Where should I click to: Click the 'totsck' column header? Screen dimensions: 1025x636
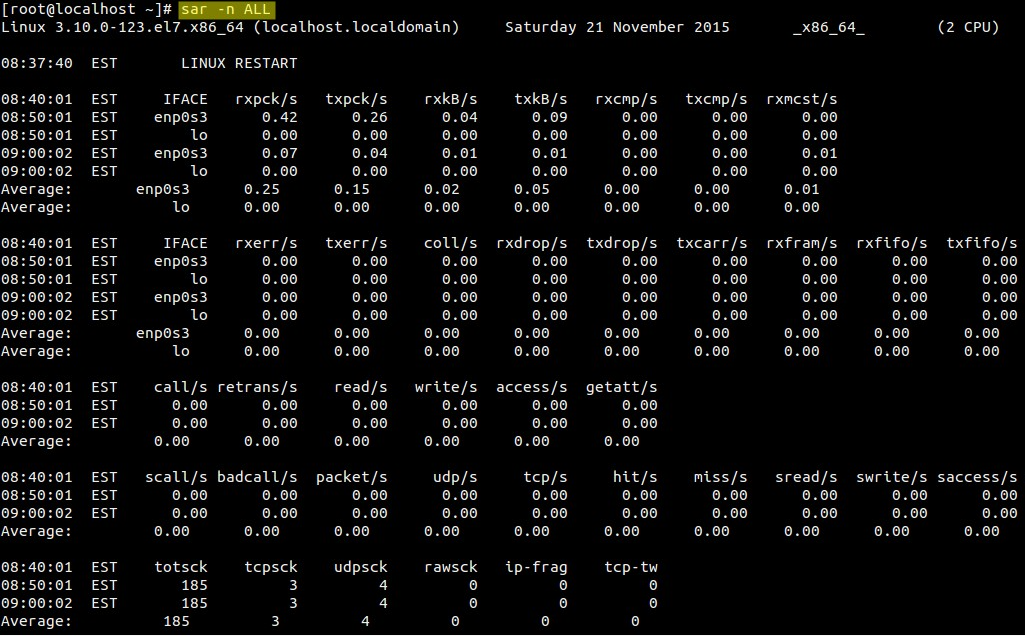(x=181, y=567)
